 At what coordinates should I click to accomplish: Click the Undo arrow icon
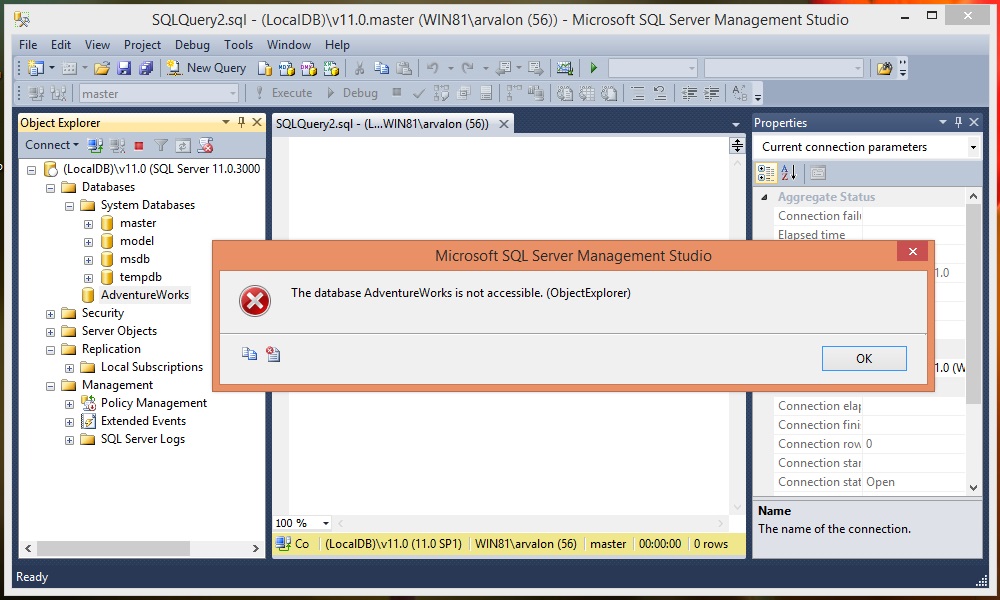pyautogui.click(x=433, y=68)
